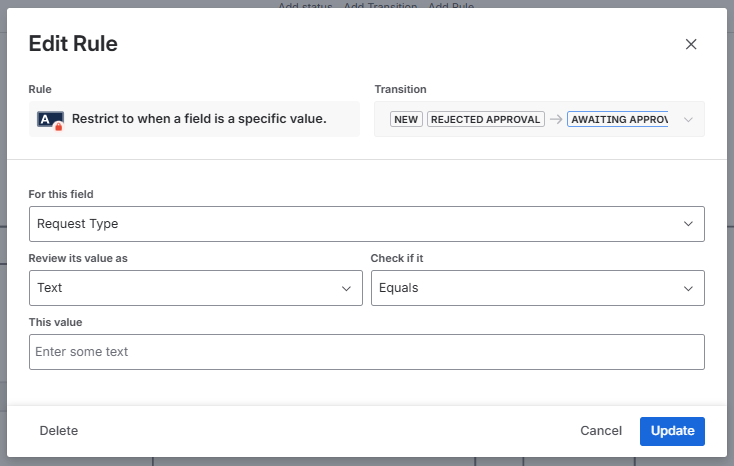734x466 pixels.
Task: Cancel editing the rule
Action: tap(601, 431)
